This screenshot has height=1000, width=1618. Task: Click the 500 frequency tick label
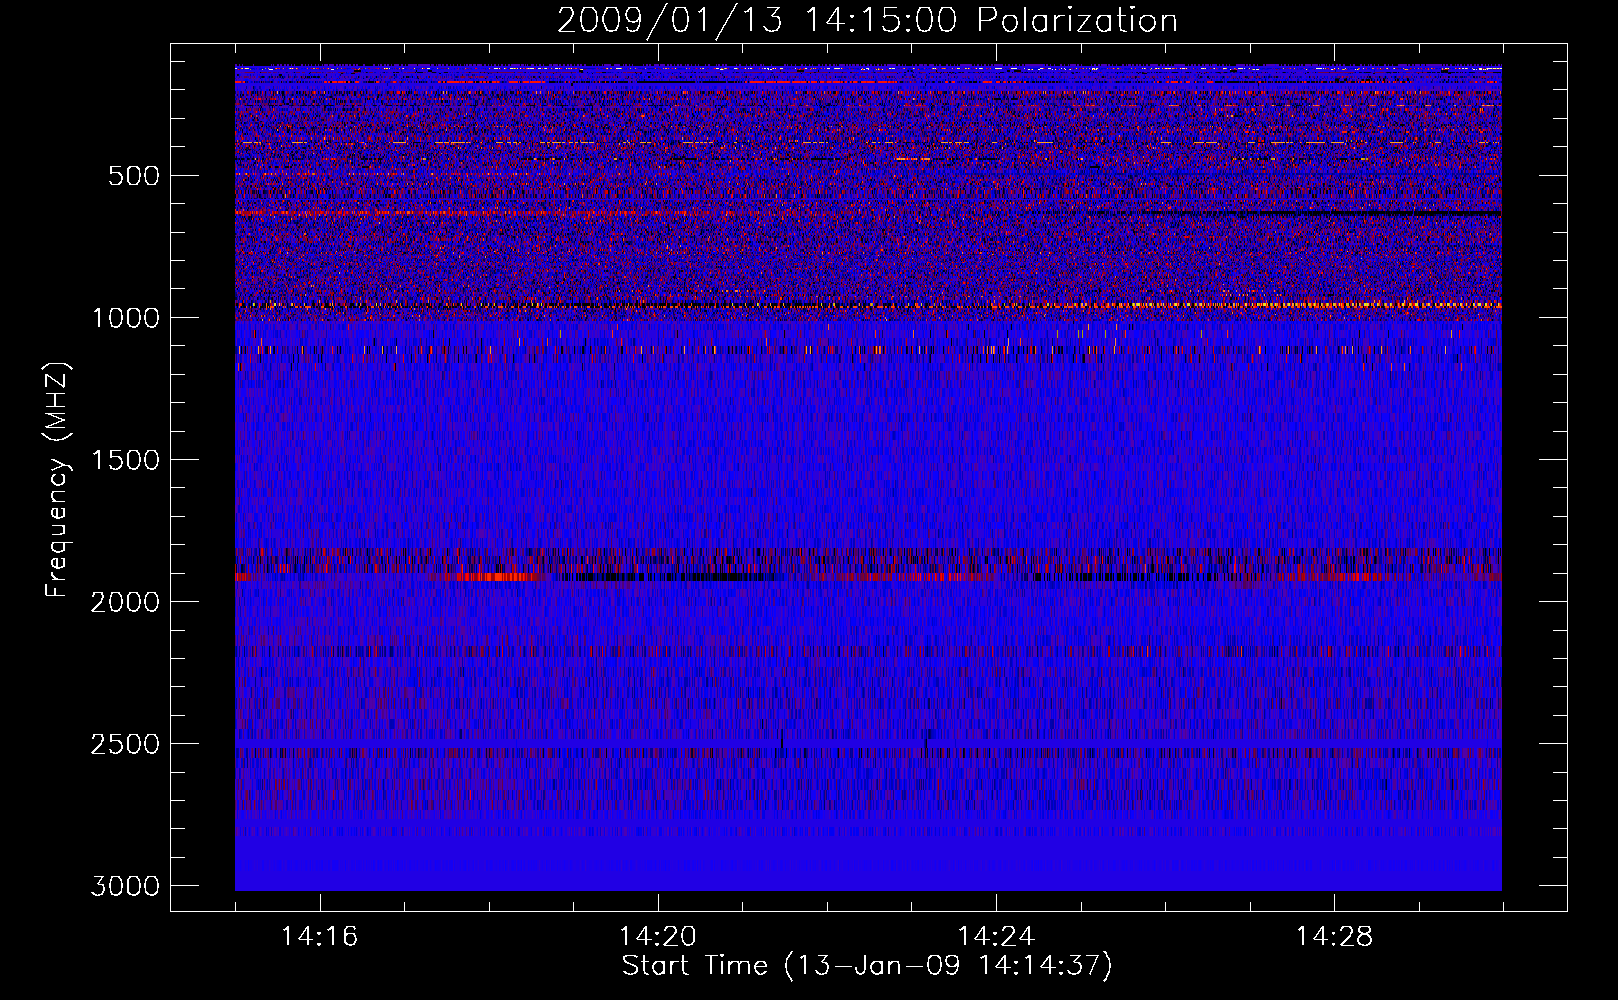click(134, 176)
